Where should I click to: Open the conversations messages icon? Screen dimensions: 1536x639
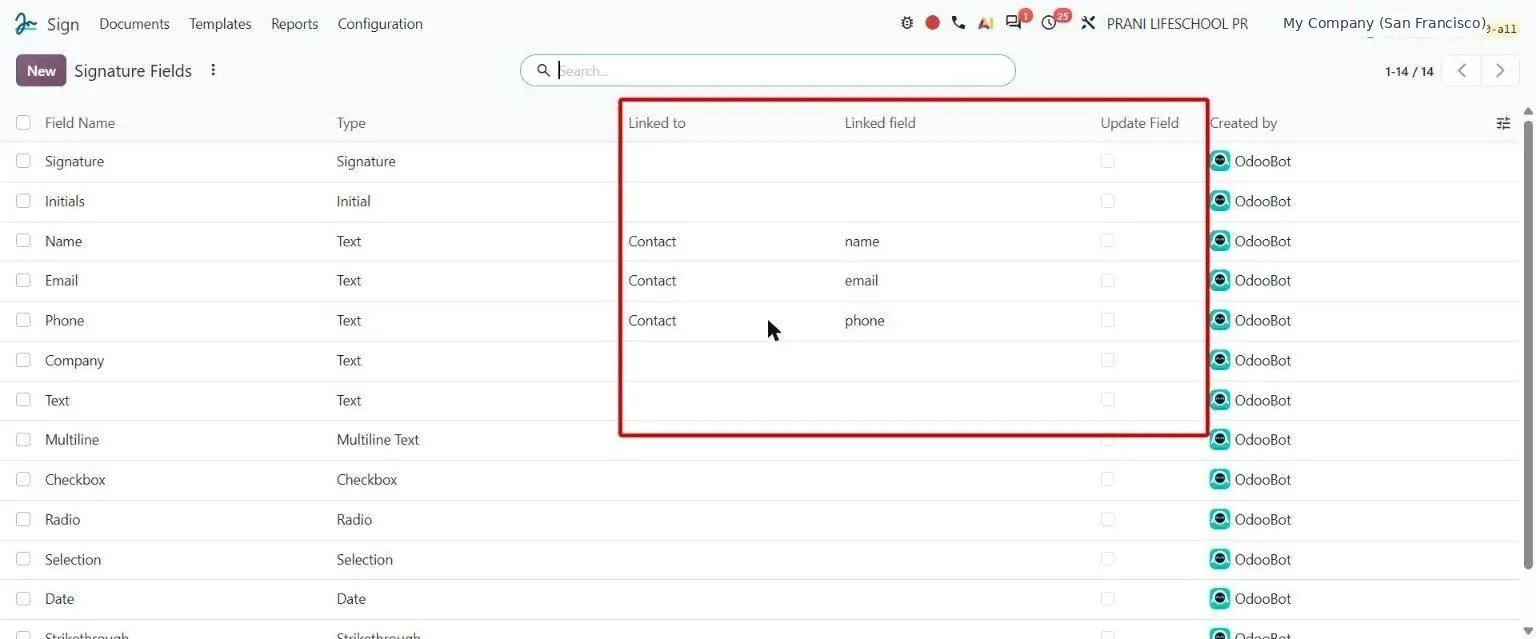[1014, 23]
